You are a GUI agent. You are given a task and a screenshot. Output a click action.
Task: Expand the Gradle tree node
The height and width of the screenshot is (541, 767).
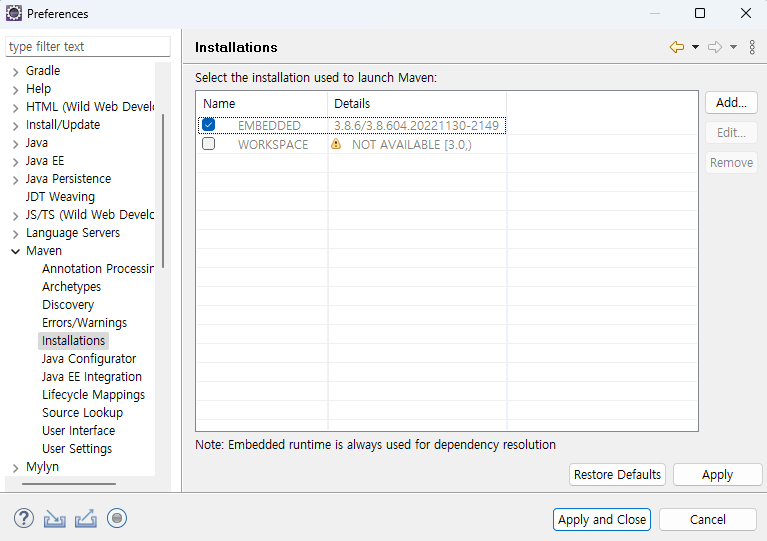click(15, 72)
